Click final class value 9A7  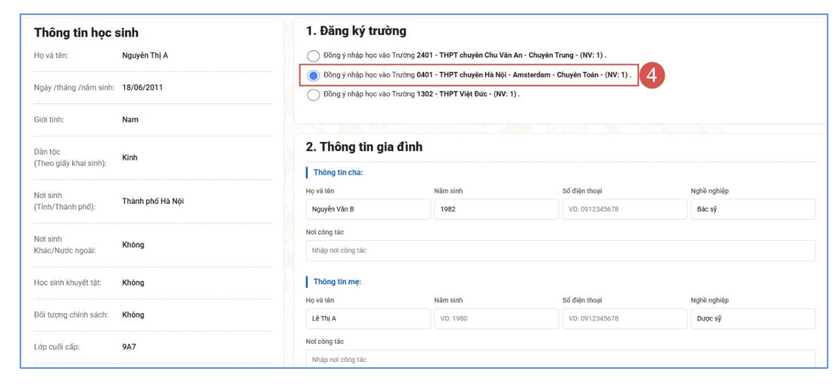coord(129,346)
